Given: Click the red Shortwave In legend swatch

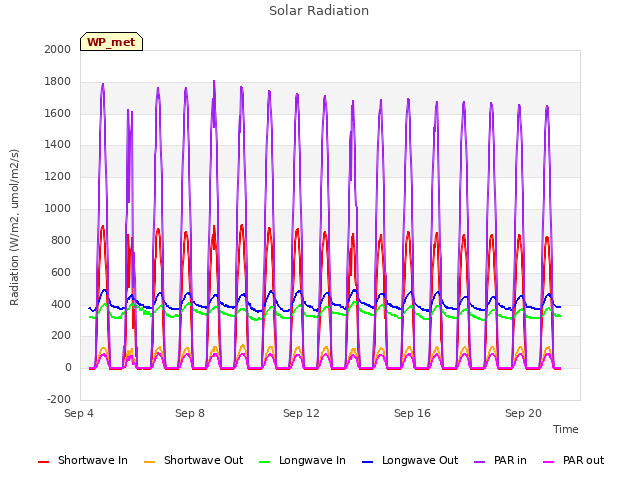Looking at the screenshot, I should point(43,462).
